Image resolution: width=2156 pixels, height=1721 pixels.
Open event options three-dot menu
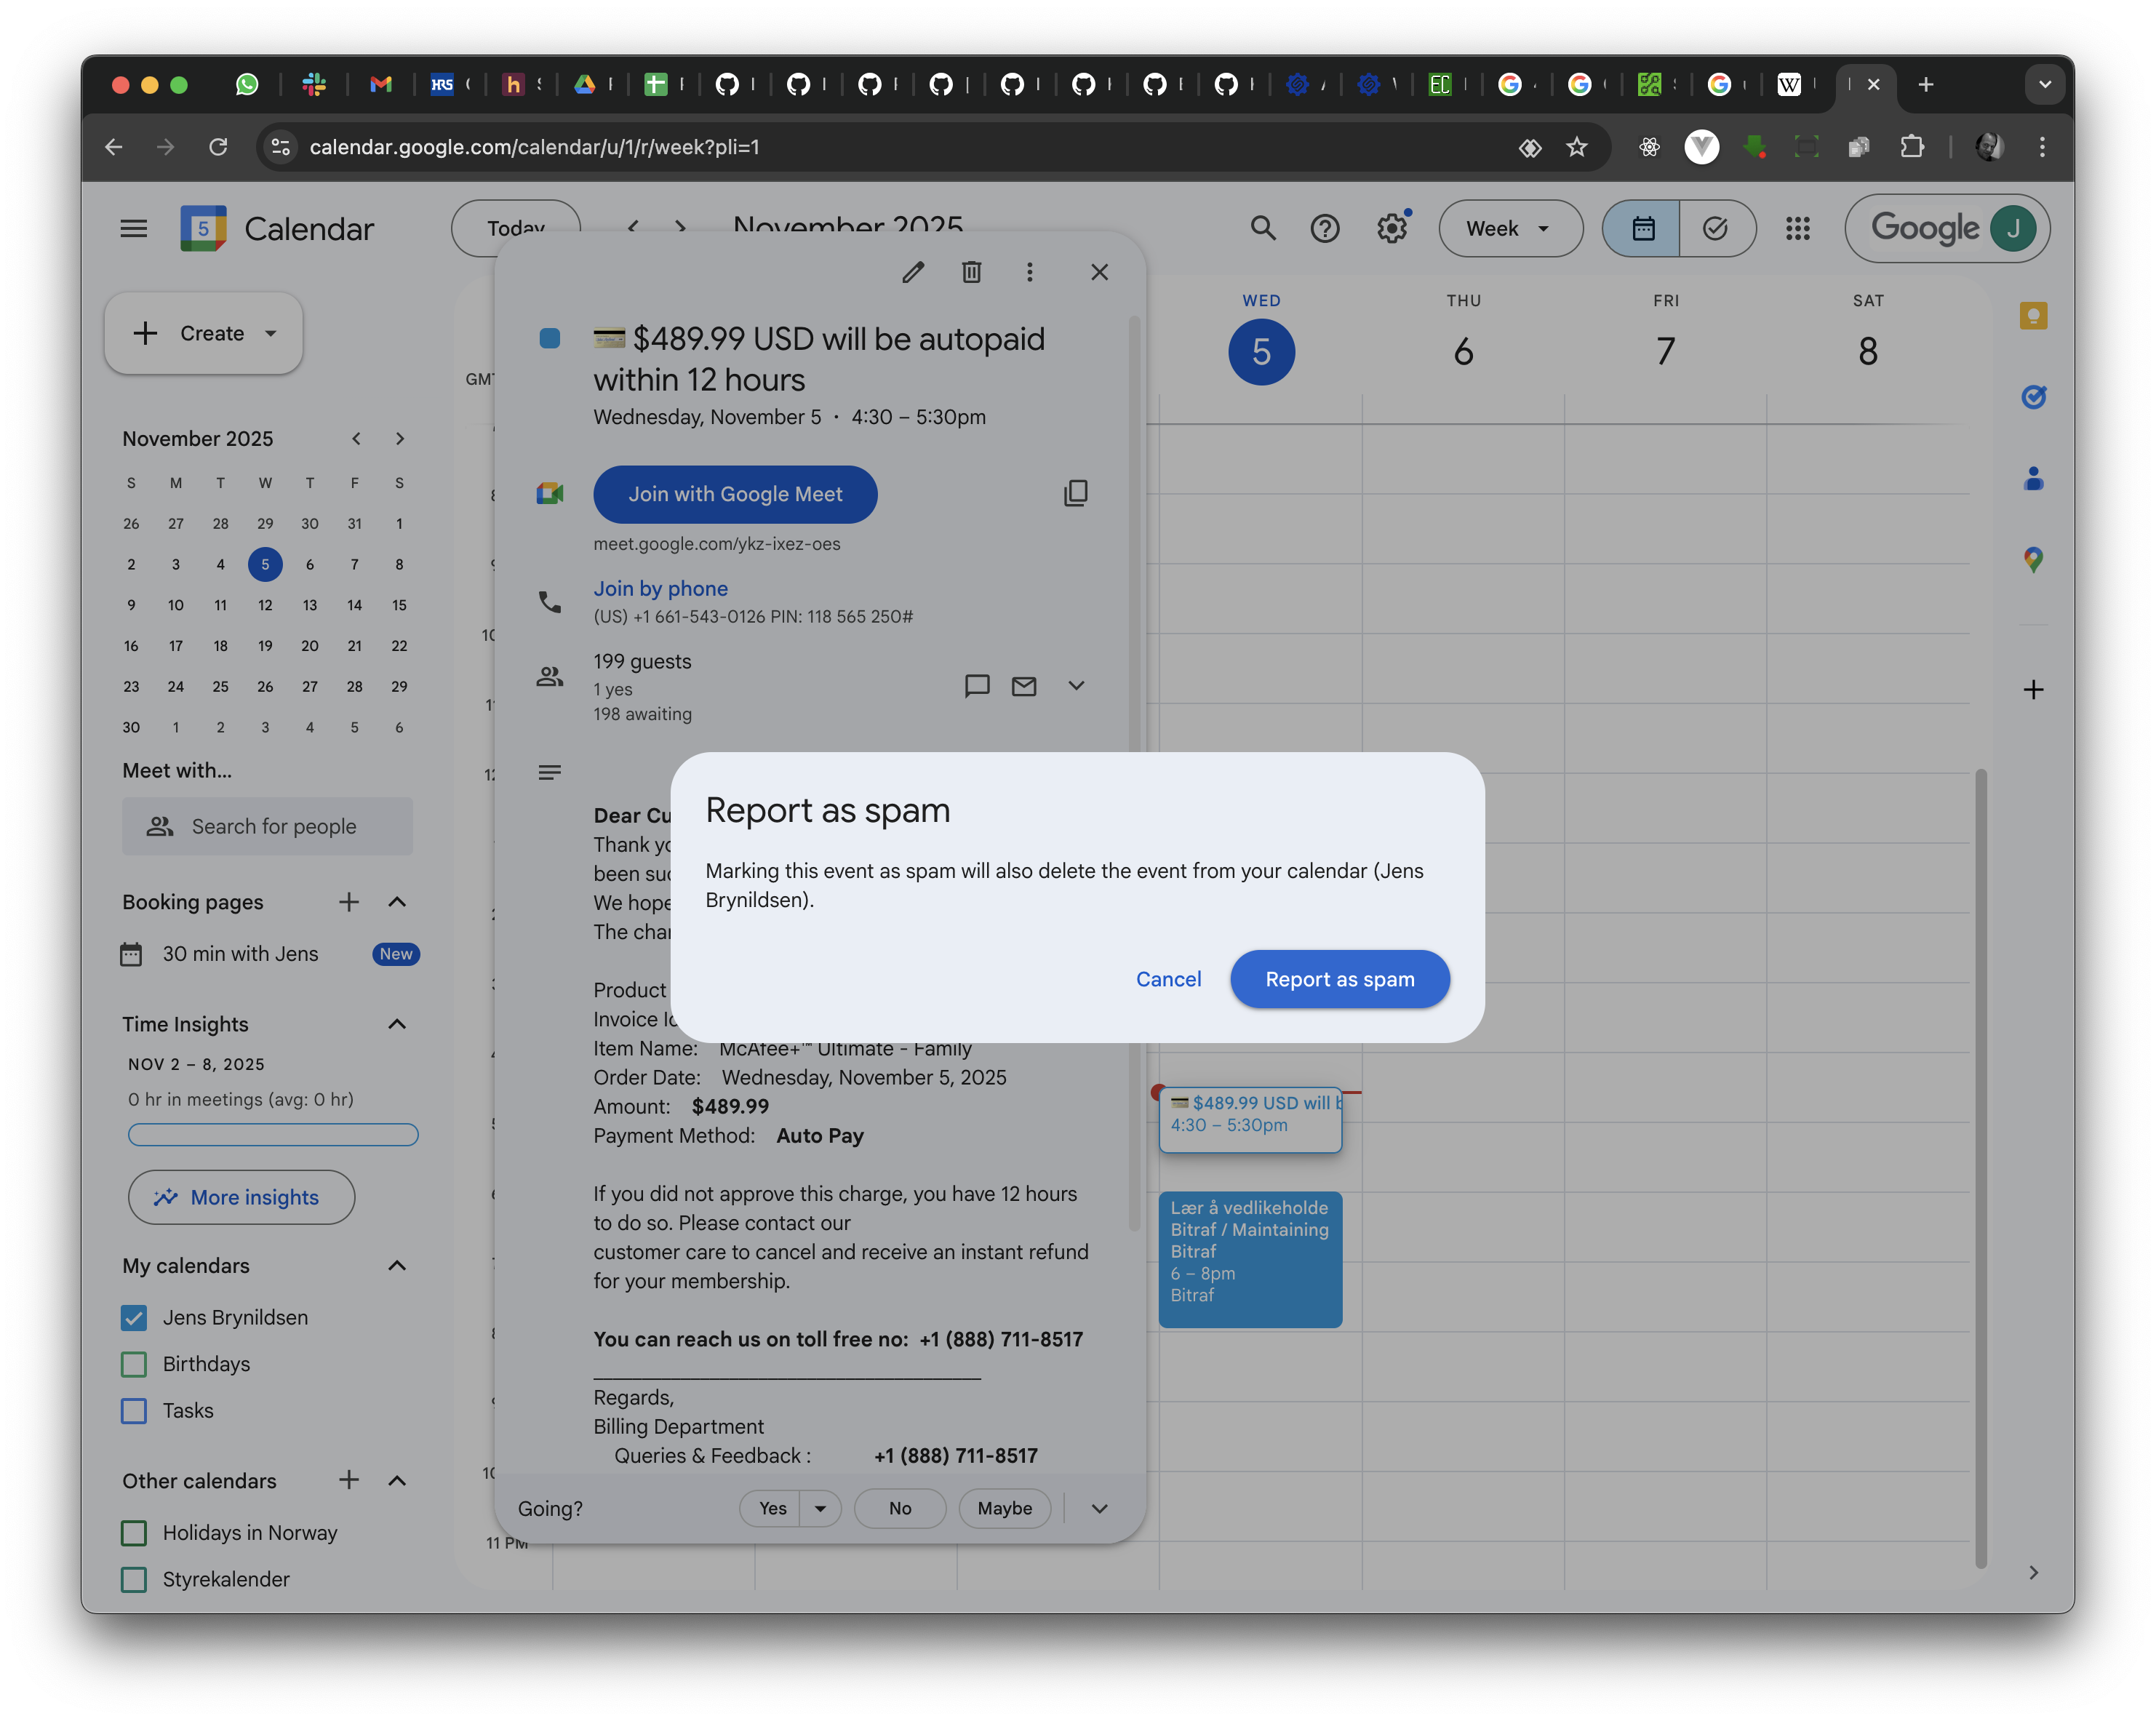[1029, 272]
